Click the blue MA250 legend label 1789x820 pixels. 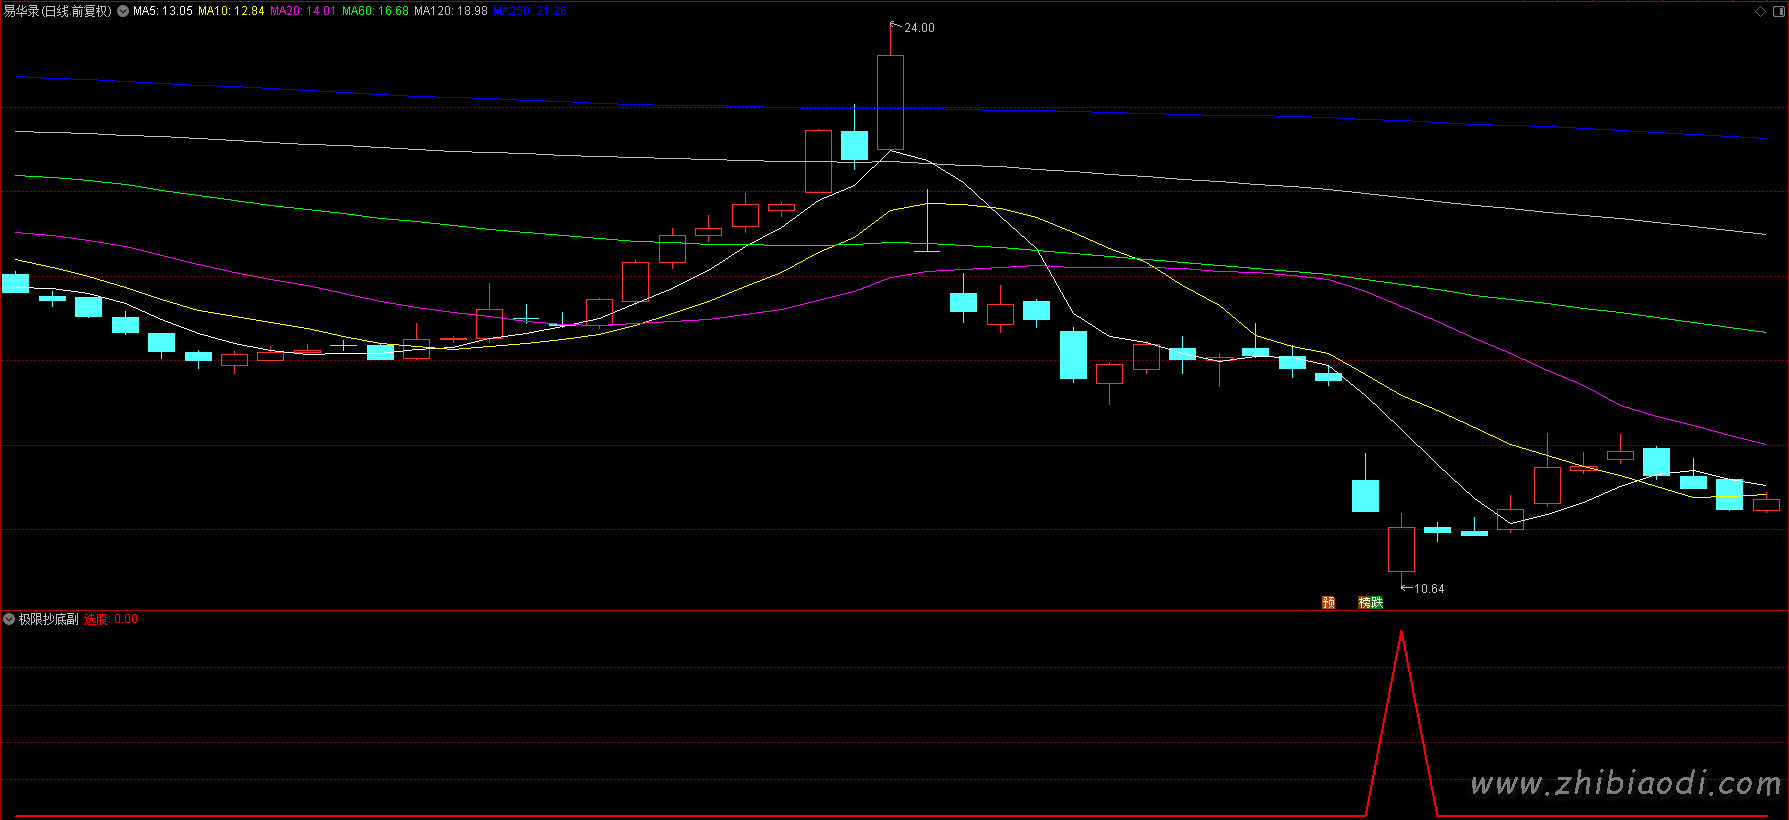[529, 11]
